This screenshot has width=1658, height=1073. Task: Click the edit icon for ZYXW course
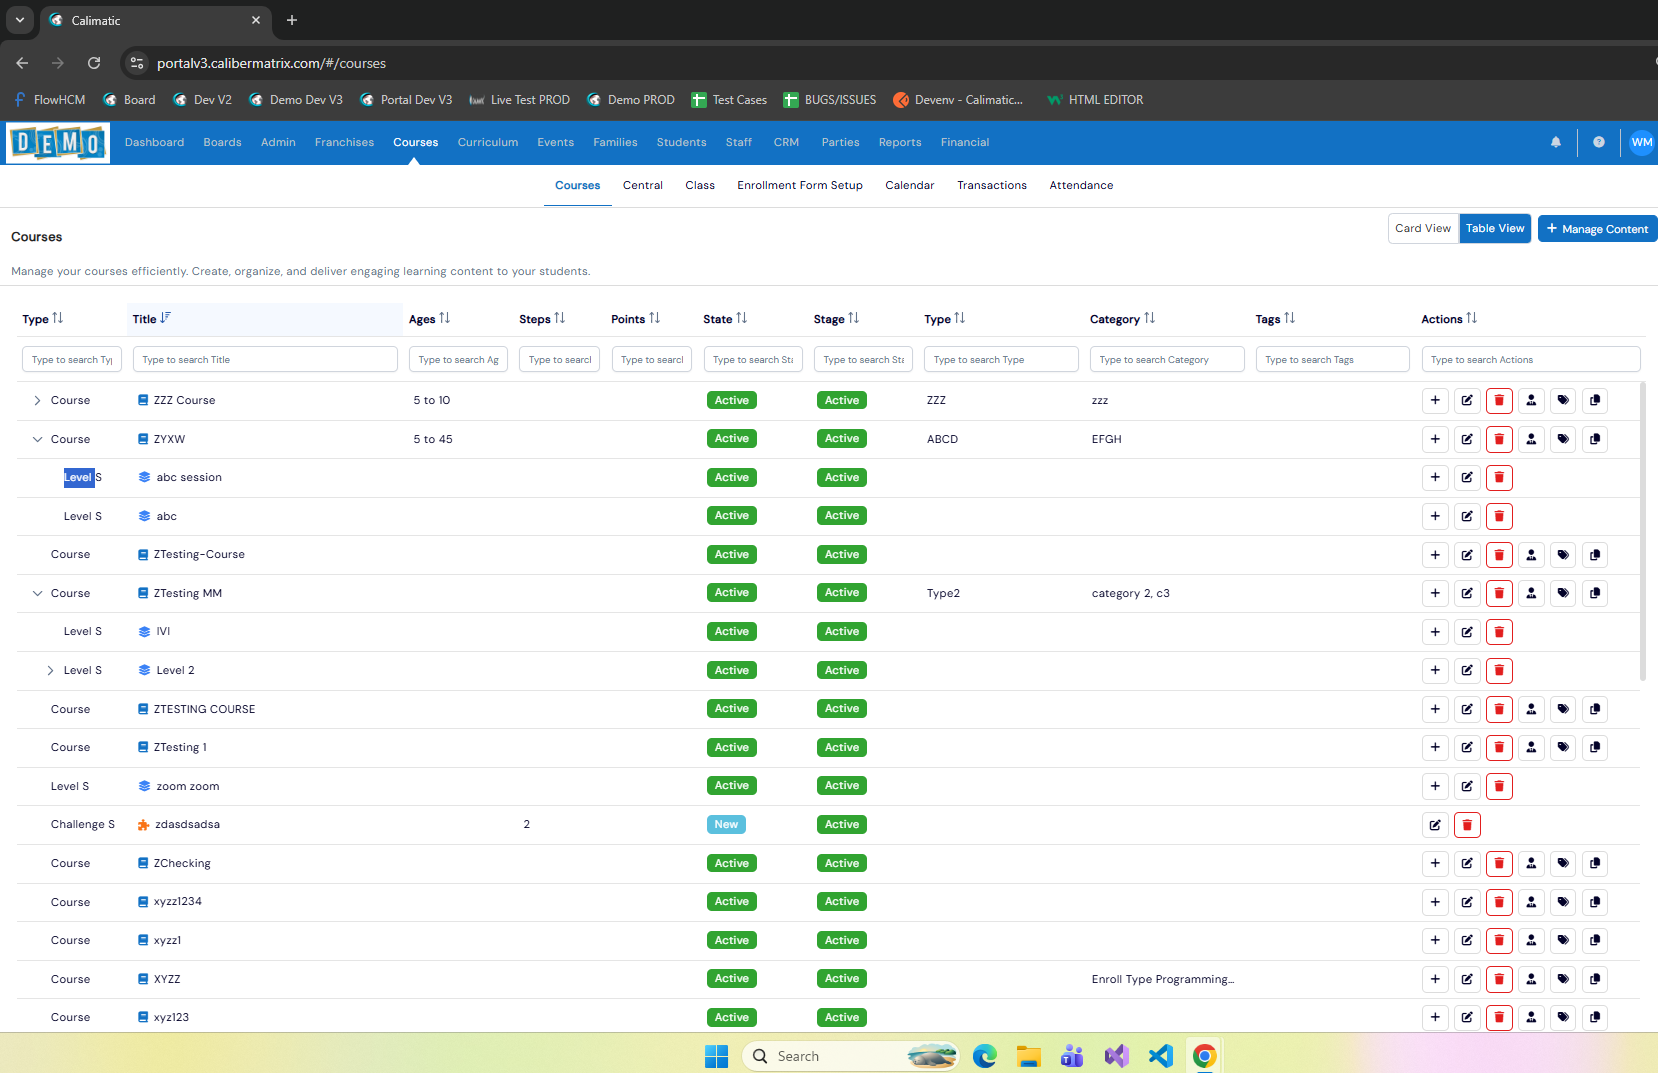[1467, 439]
